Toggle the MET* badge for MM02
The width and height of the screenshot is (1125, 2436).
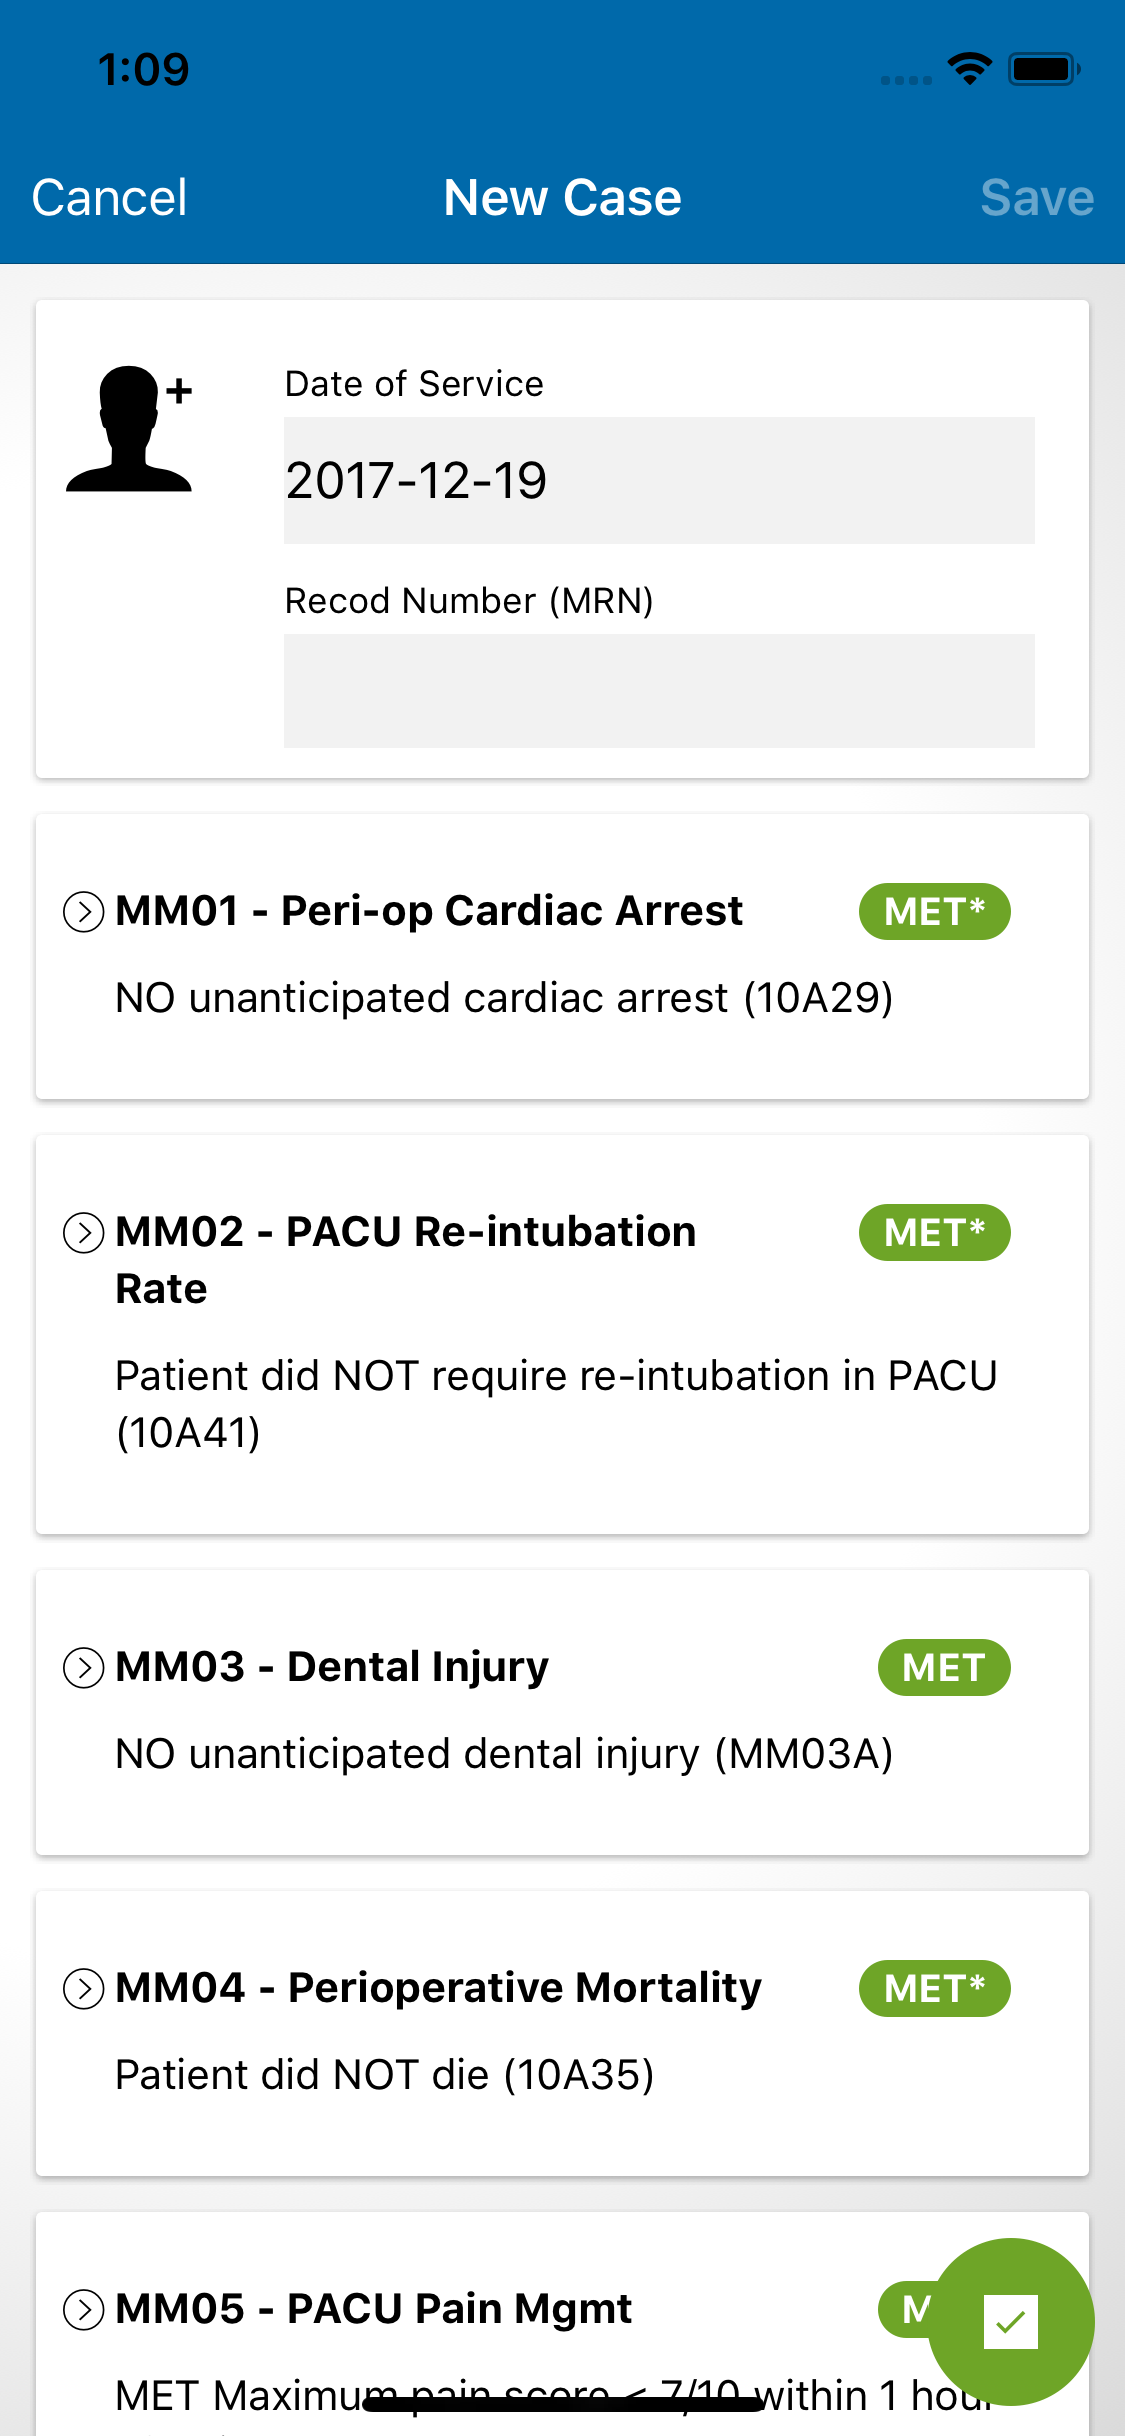(935, 1232)
